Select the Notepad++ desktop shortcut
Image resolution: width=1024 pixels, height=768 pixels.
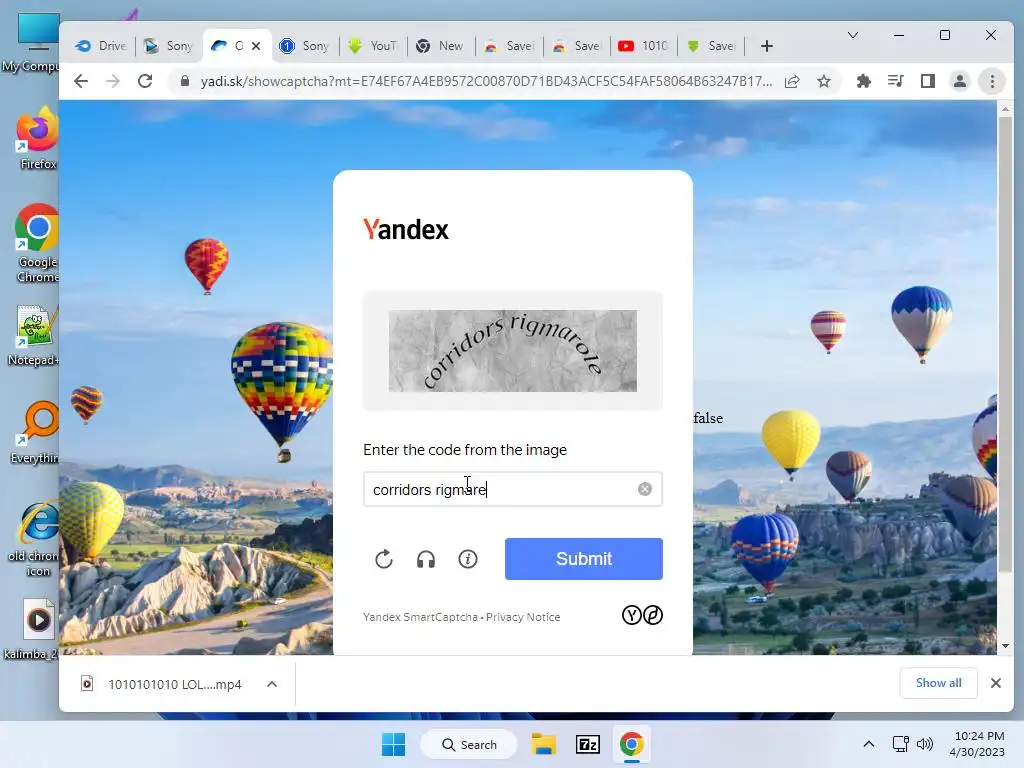click(x=34, y=336)
